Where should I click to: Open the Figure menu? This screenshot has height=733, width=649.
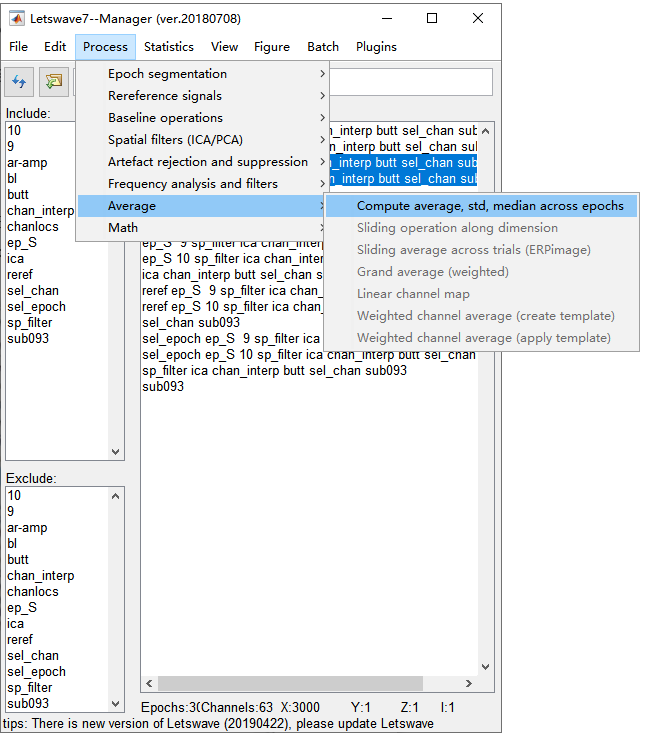click(272, 47)
